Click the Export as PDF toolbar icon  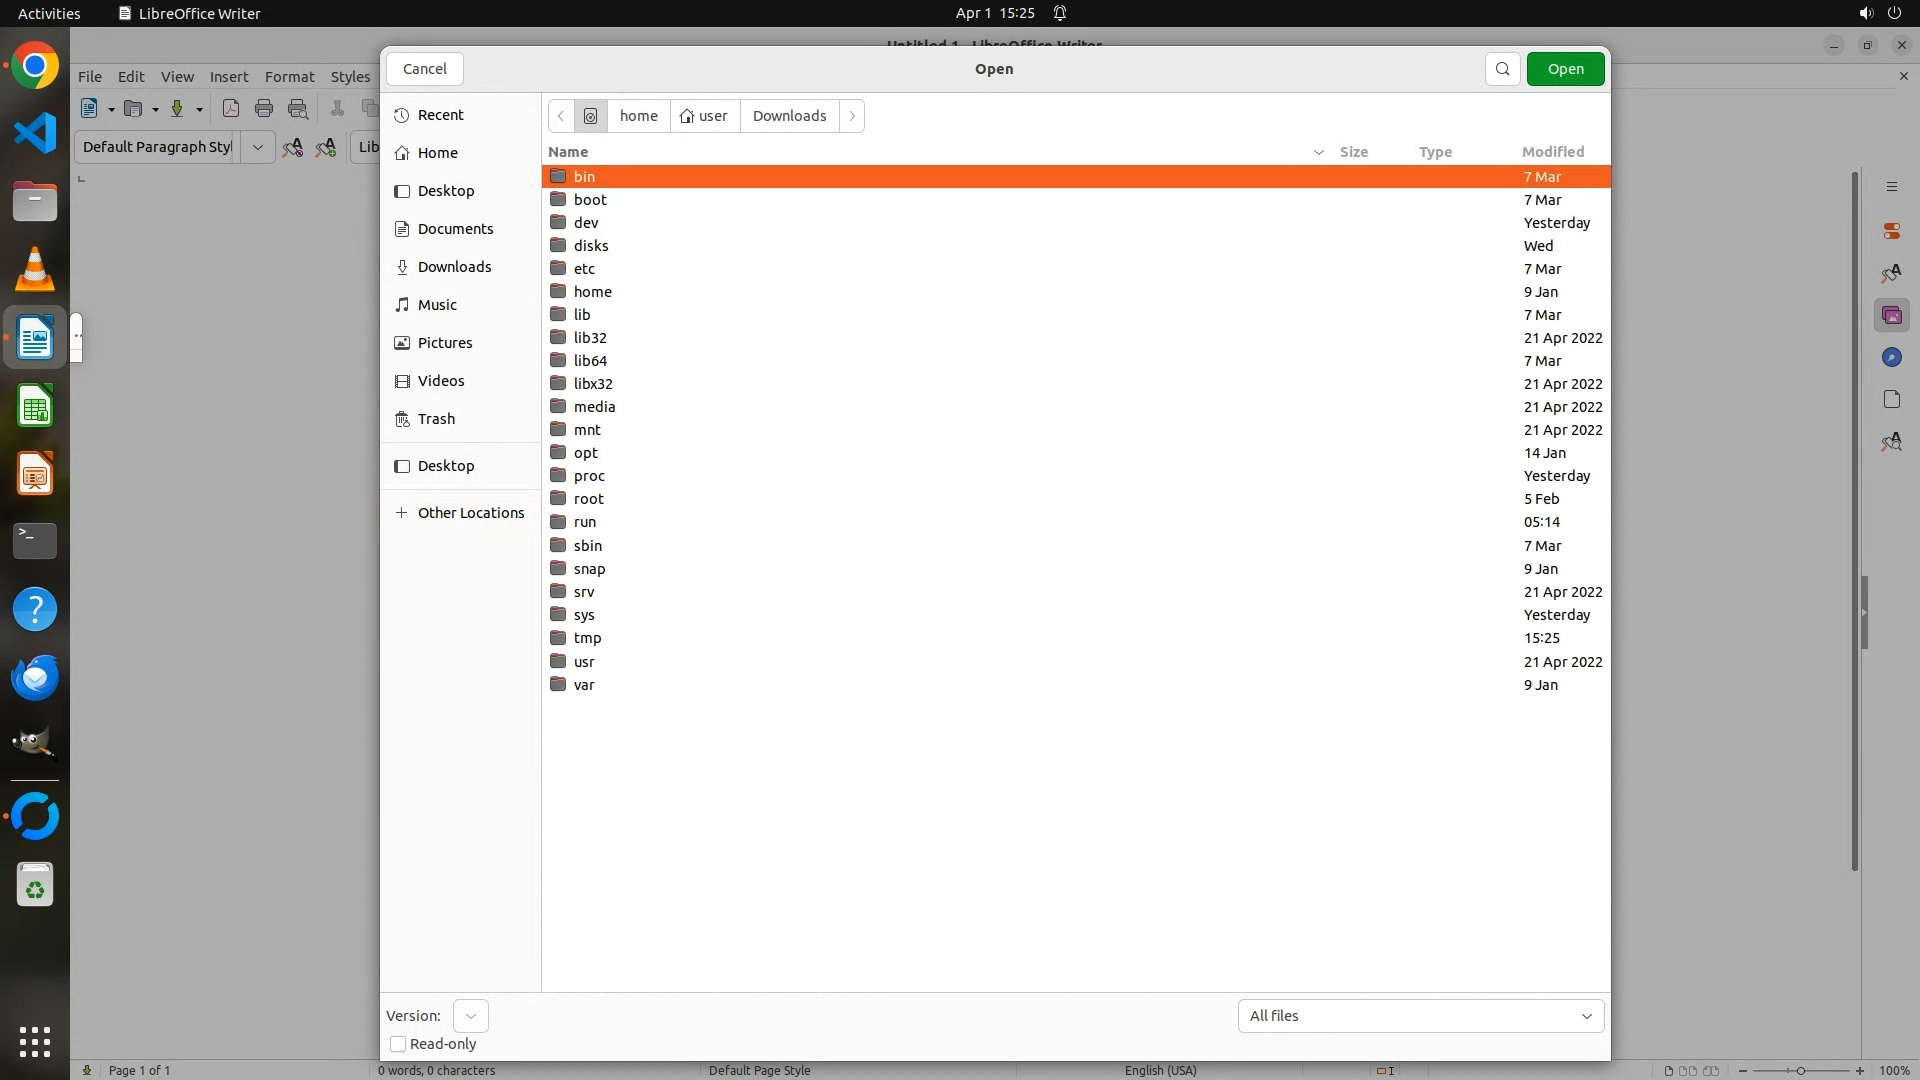(231, 109)
